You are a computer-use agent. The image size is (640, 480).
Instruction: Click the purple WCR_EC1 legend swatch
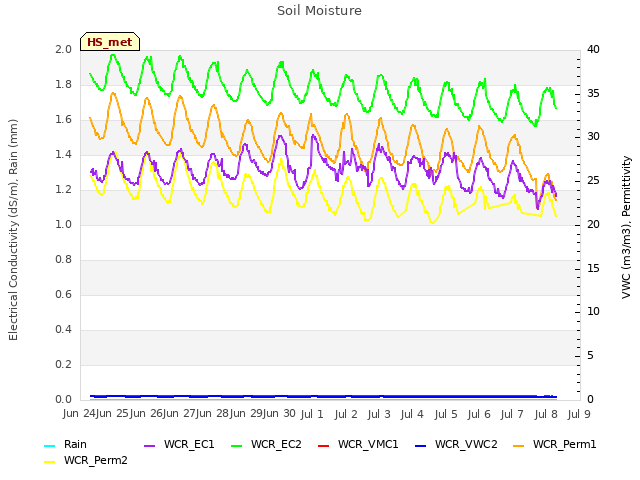coord(150,445)
